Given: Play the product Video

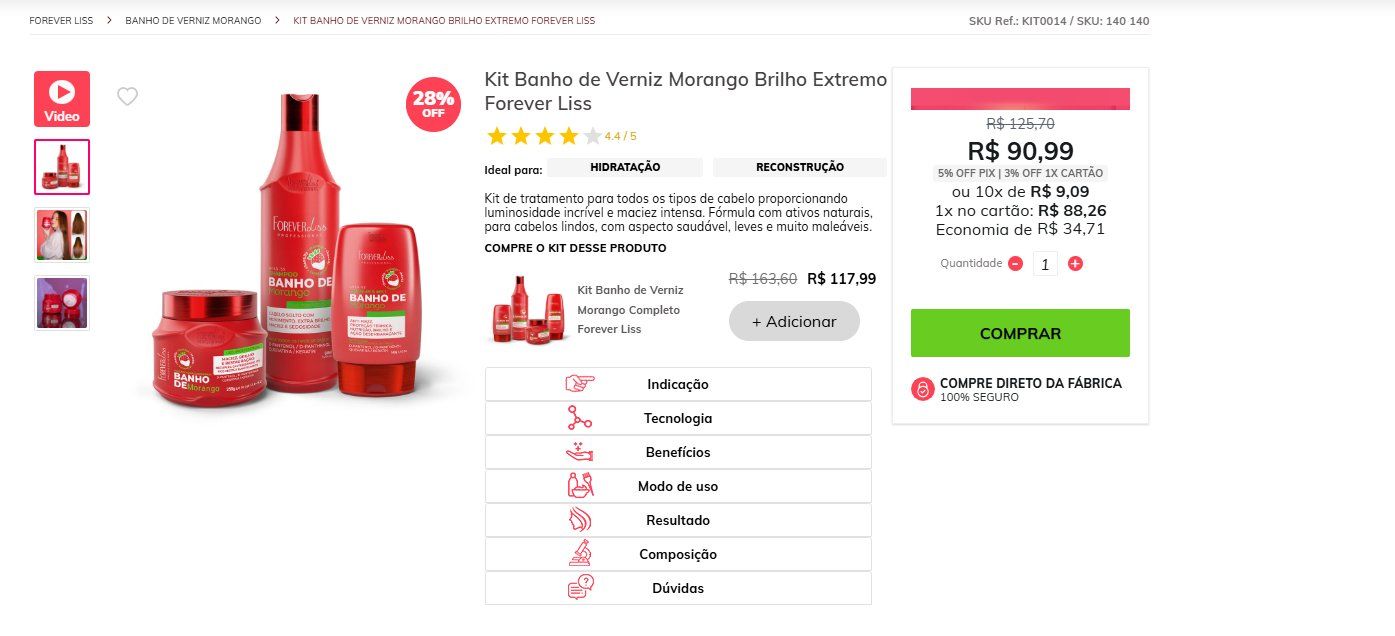Looking at the screenshot, I should click(62, 99).
